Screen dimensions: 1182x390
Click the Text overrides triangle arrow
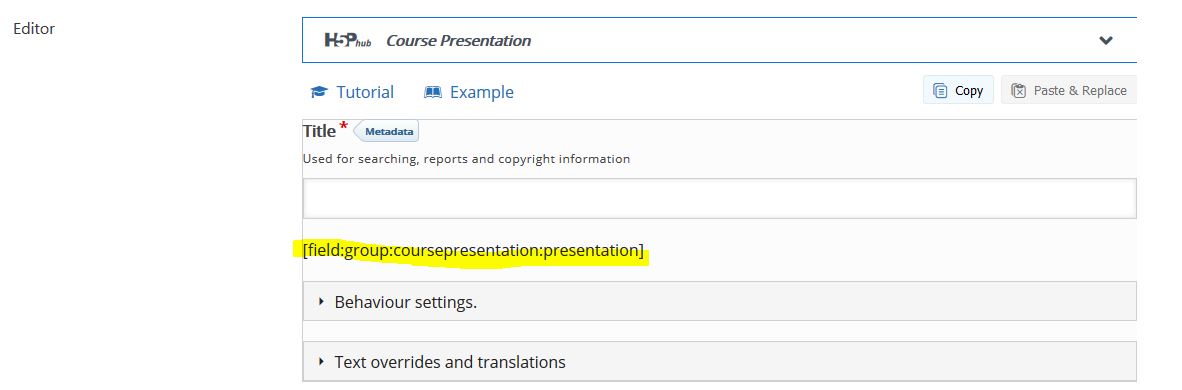coord(321,361)
